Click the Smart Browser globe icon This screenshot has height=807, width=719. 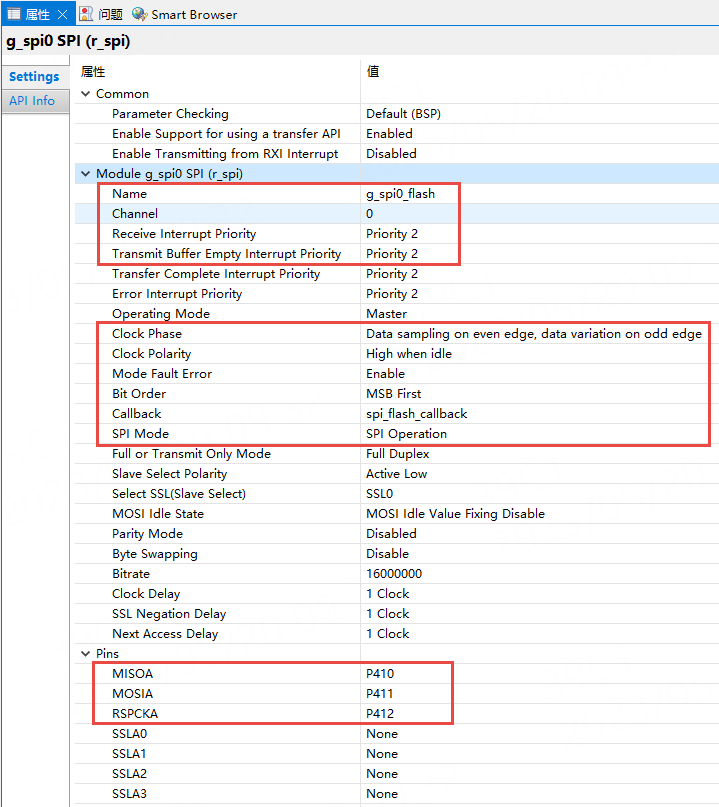[139, 14]
